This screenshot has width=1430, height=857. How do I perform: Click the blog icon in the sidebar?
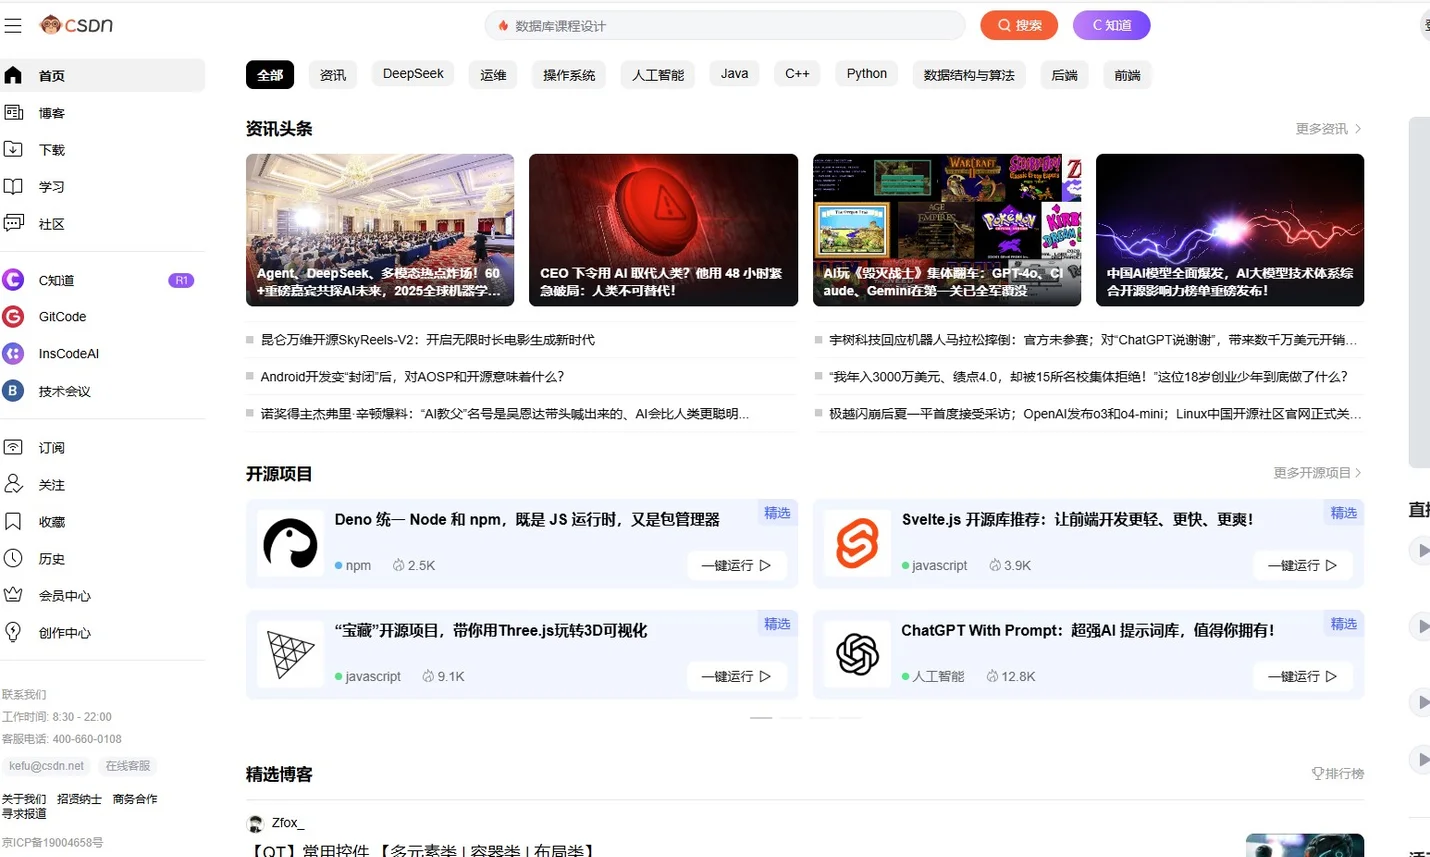[x=14, y=113]
